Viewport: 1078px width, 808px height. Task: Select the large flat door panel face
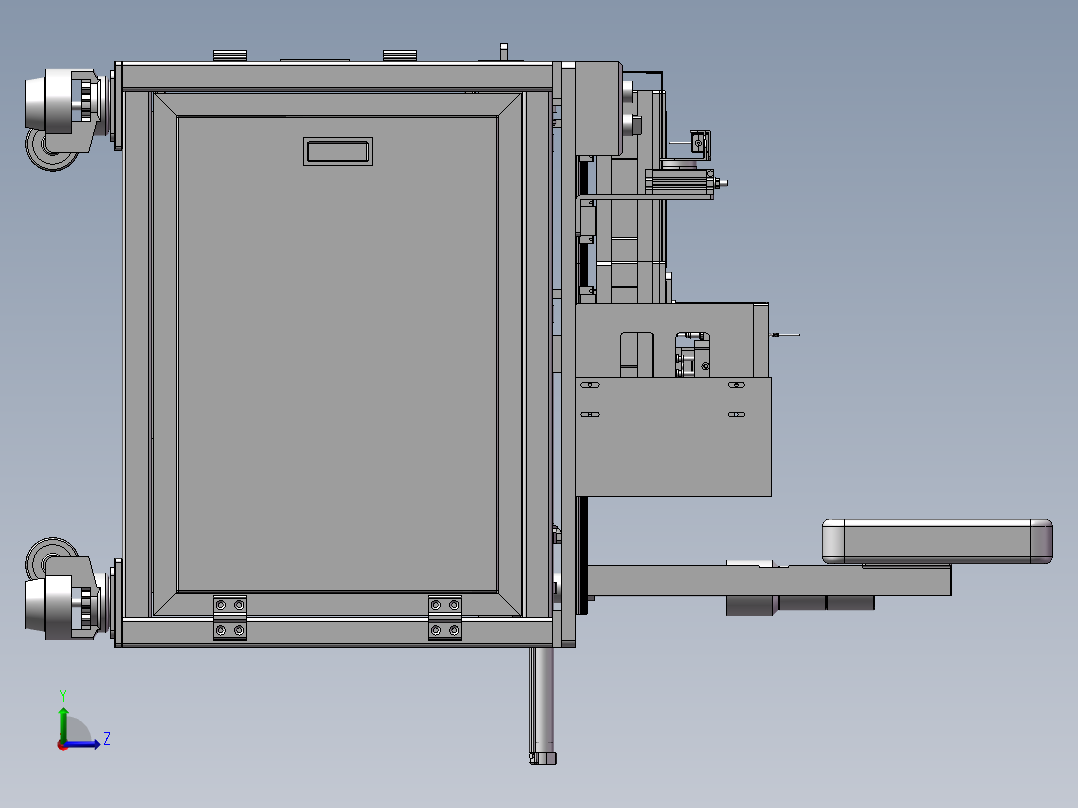[337, 354]
